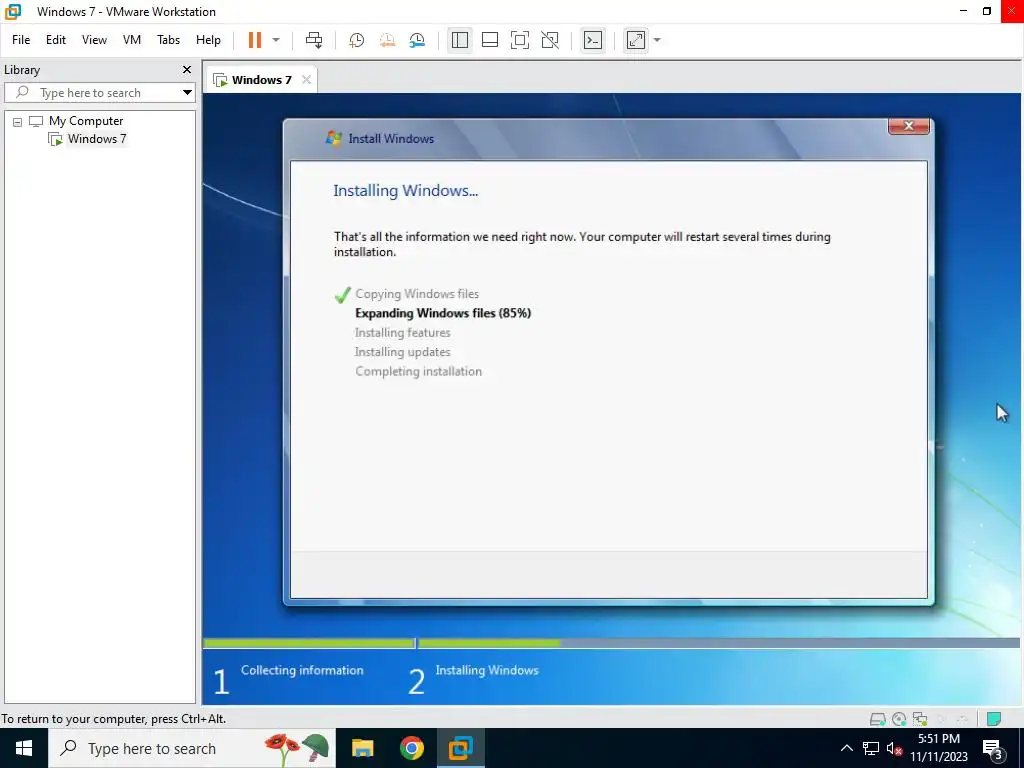Enter full screen mode icon

(520, 40)
